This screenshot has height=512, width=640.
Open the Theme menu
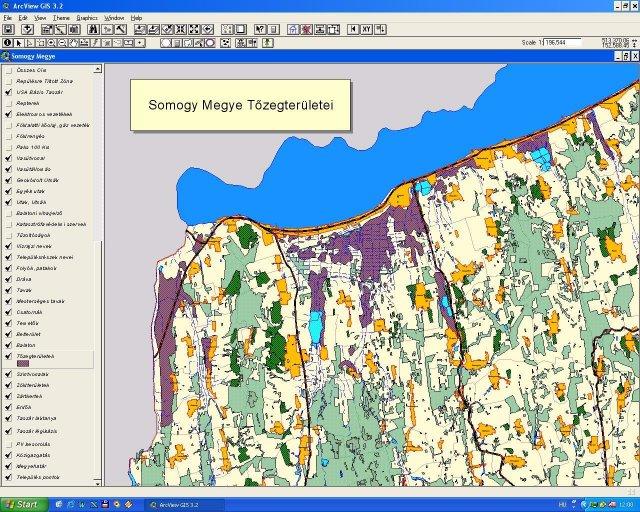(x=61, y=18)
